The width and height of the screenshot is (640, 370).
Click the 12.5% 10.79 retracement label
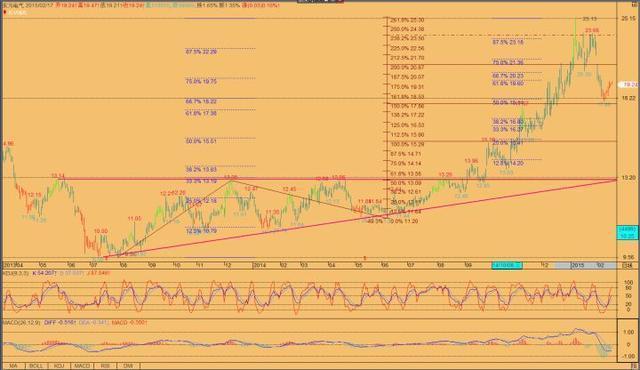click(x=201, y=231)
